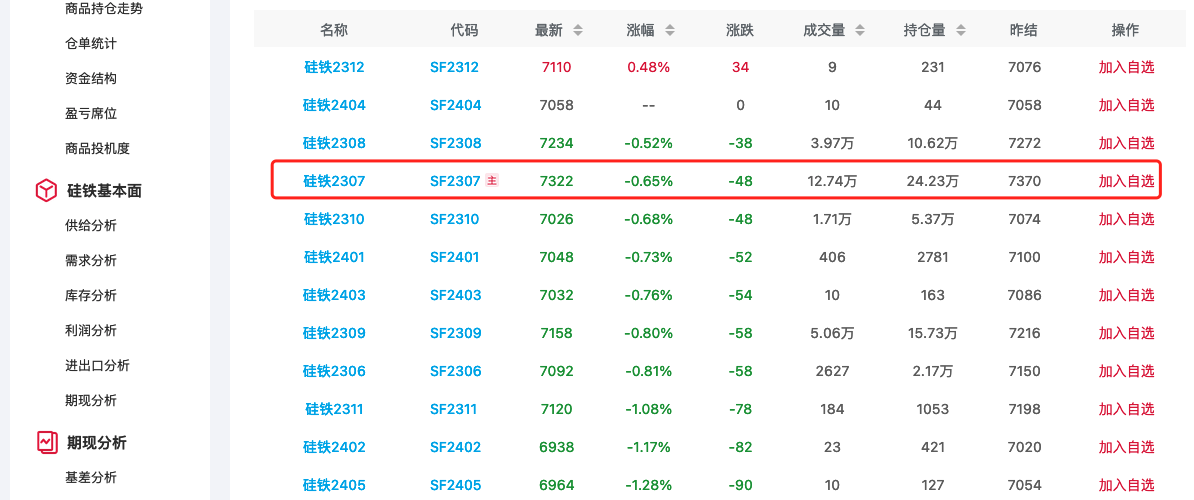
Task: Collapse the 期现分析 section header
Action: point(97,442)
